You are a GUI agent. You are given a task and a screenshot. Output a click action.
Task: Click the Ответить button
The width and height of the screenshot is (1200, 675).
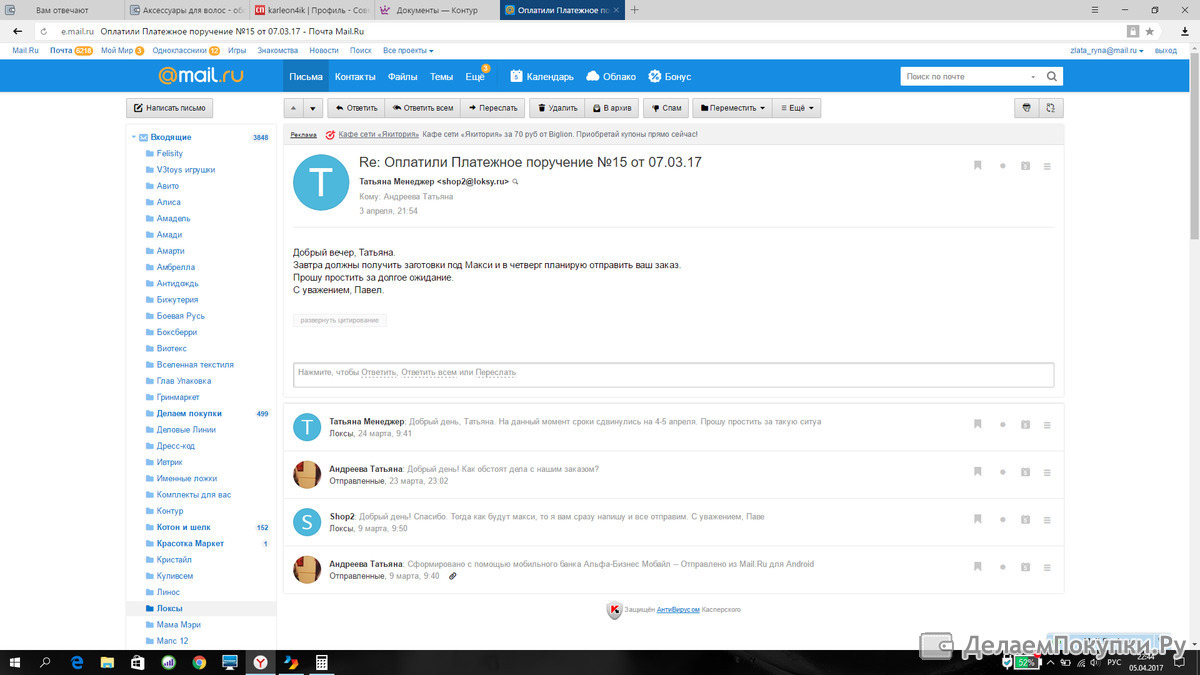[x=355, y=108]
